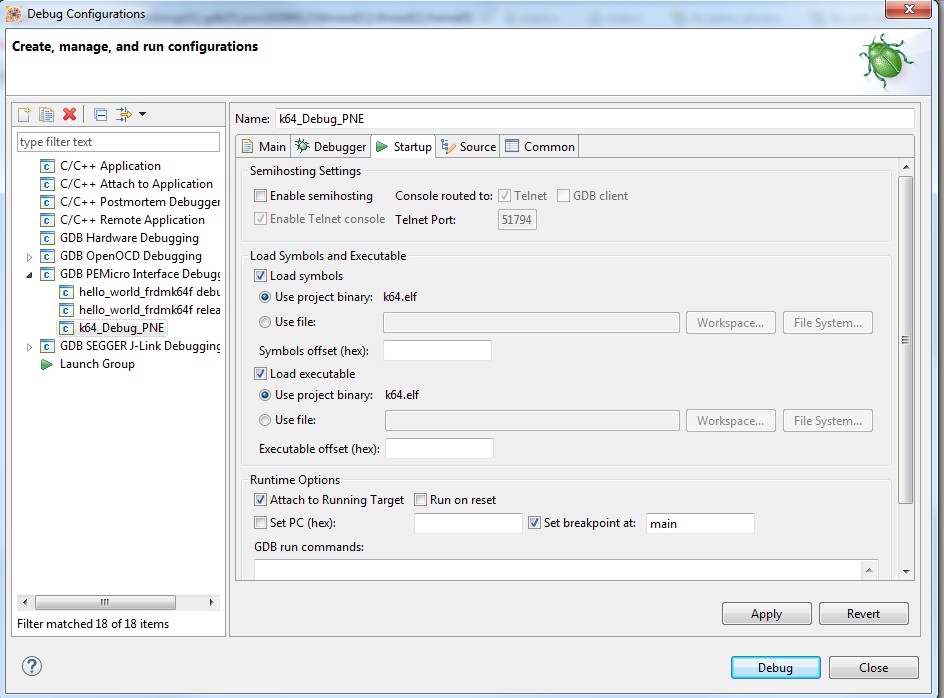Expand the GDB OpenOCD Debugging node

[29, 256]
